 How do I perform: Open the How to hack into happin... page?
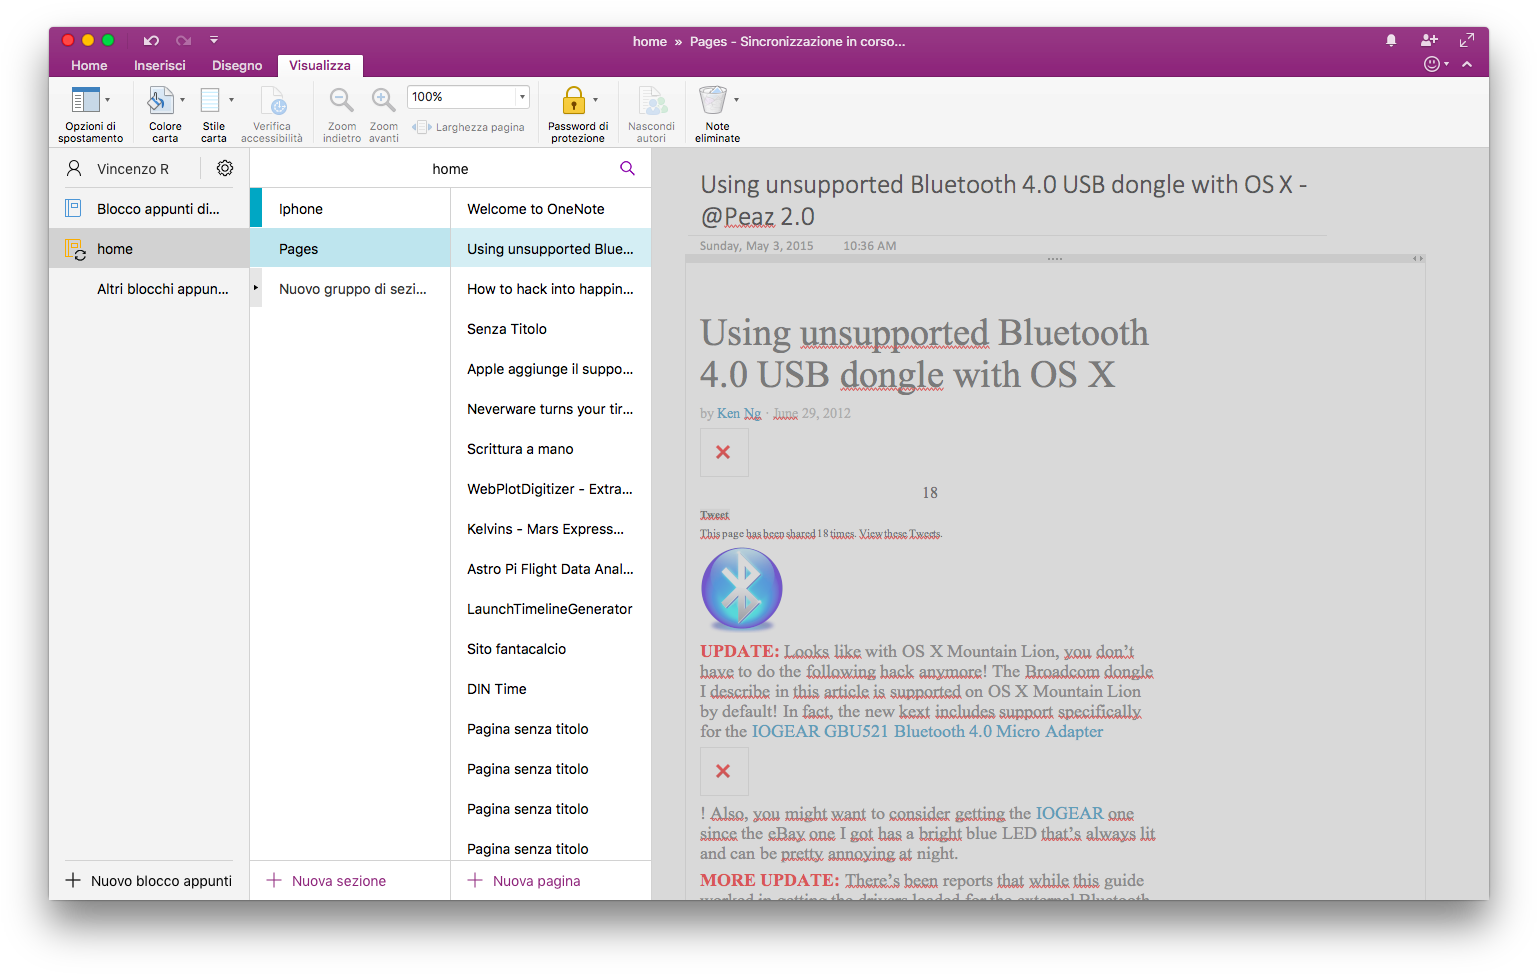point(551,289)
